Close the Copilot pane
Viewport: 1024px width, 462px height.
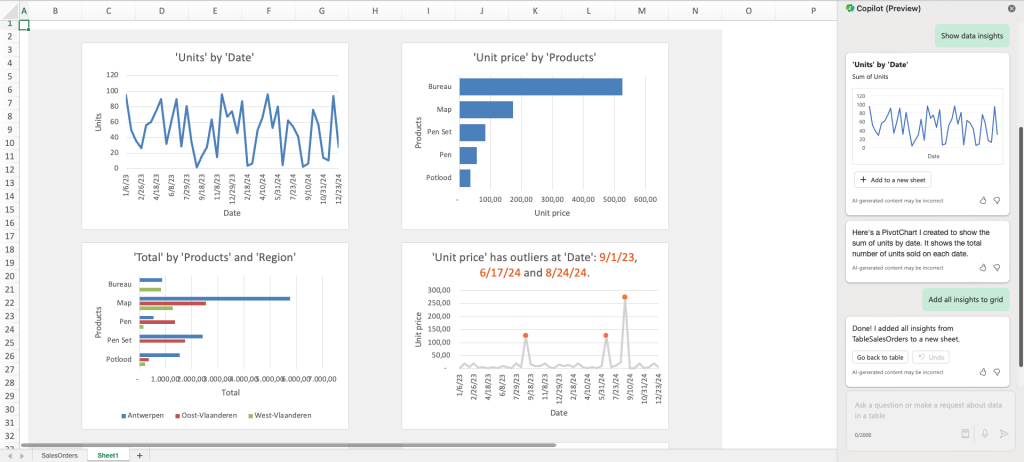(1012, 7)
